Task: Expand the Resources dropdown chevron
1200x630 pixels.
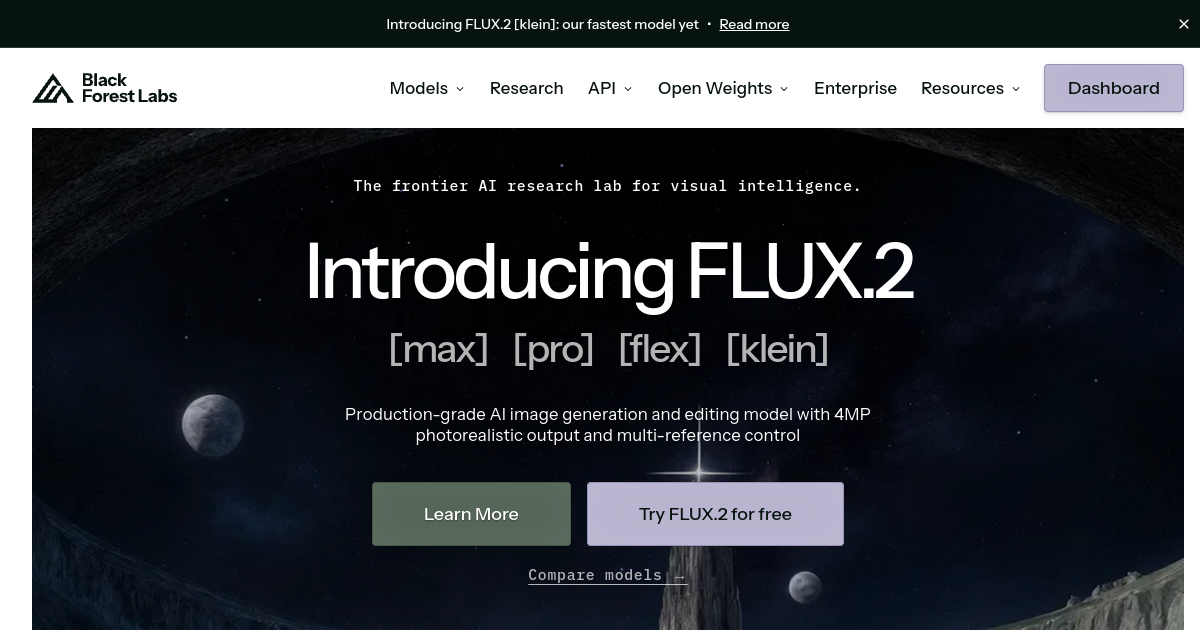Action: pos(1016,89)
